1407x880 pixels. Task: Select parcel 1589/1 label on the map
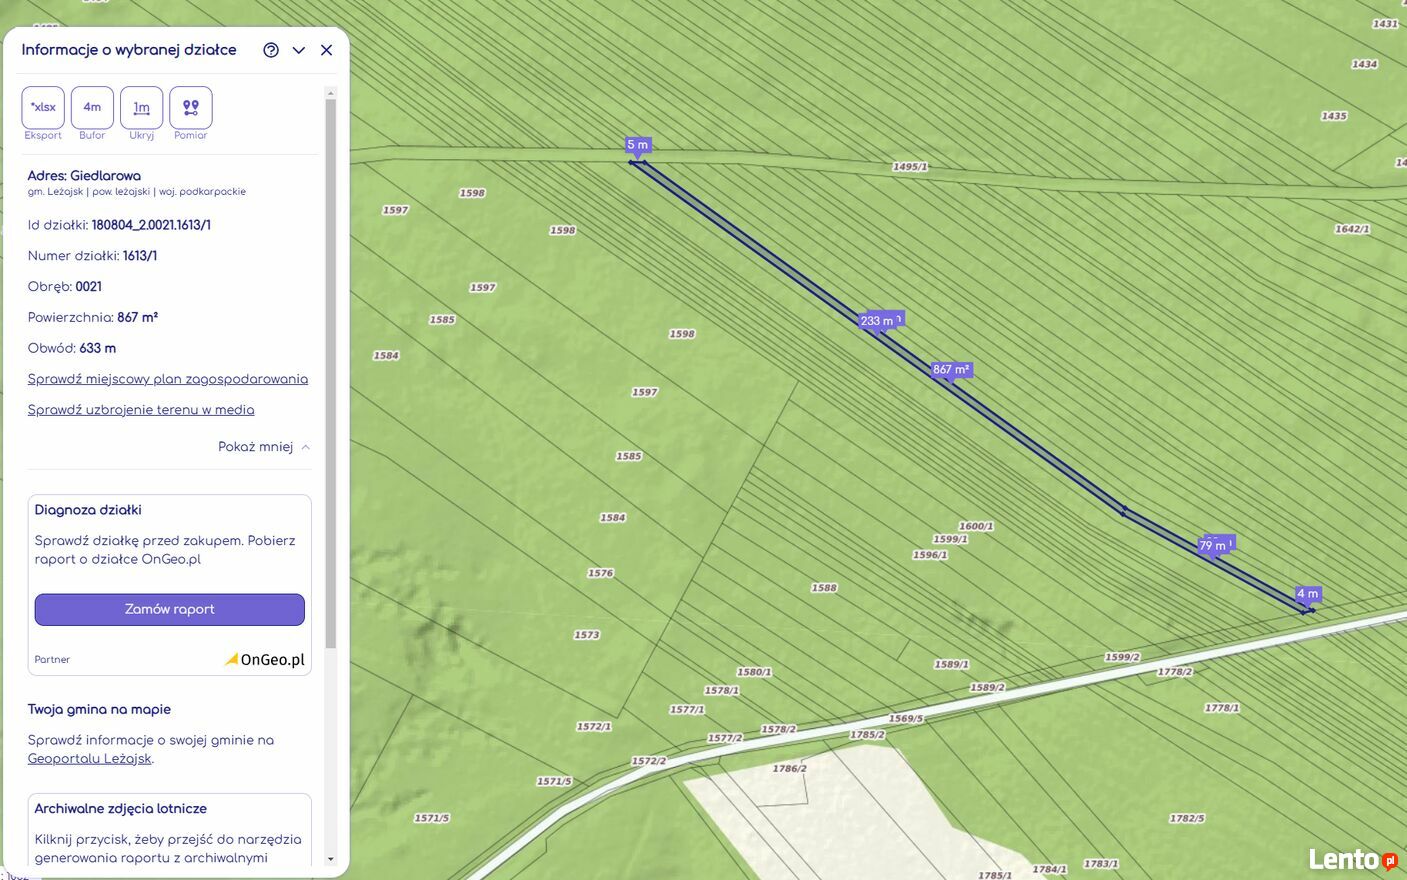click(951, 664)
